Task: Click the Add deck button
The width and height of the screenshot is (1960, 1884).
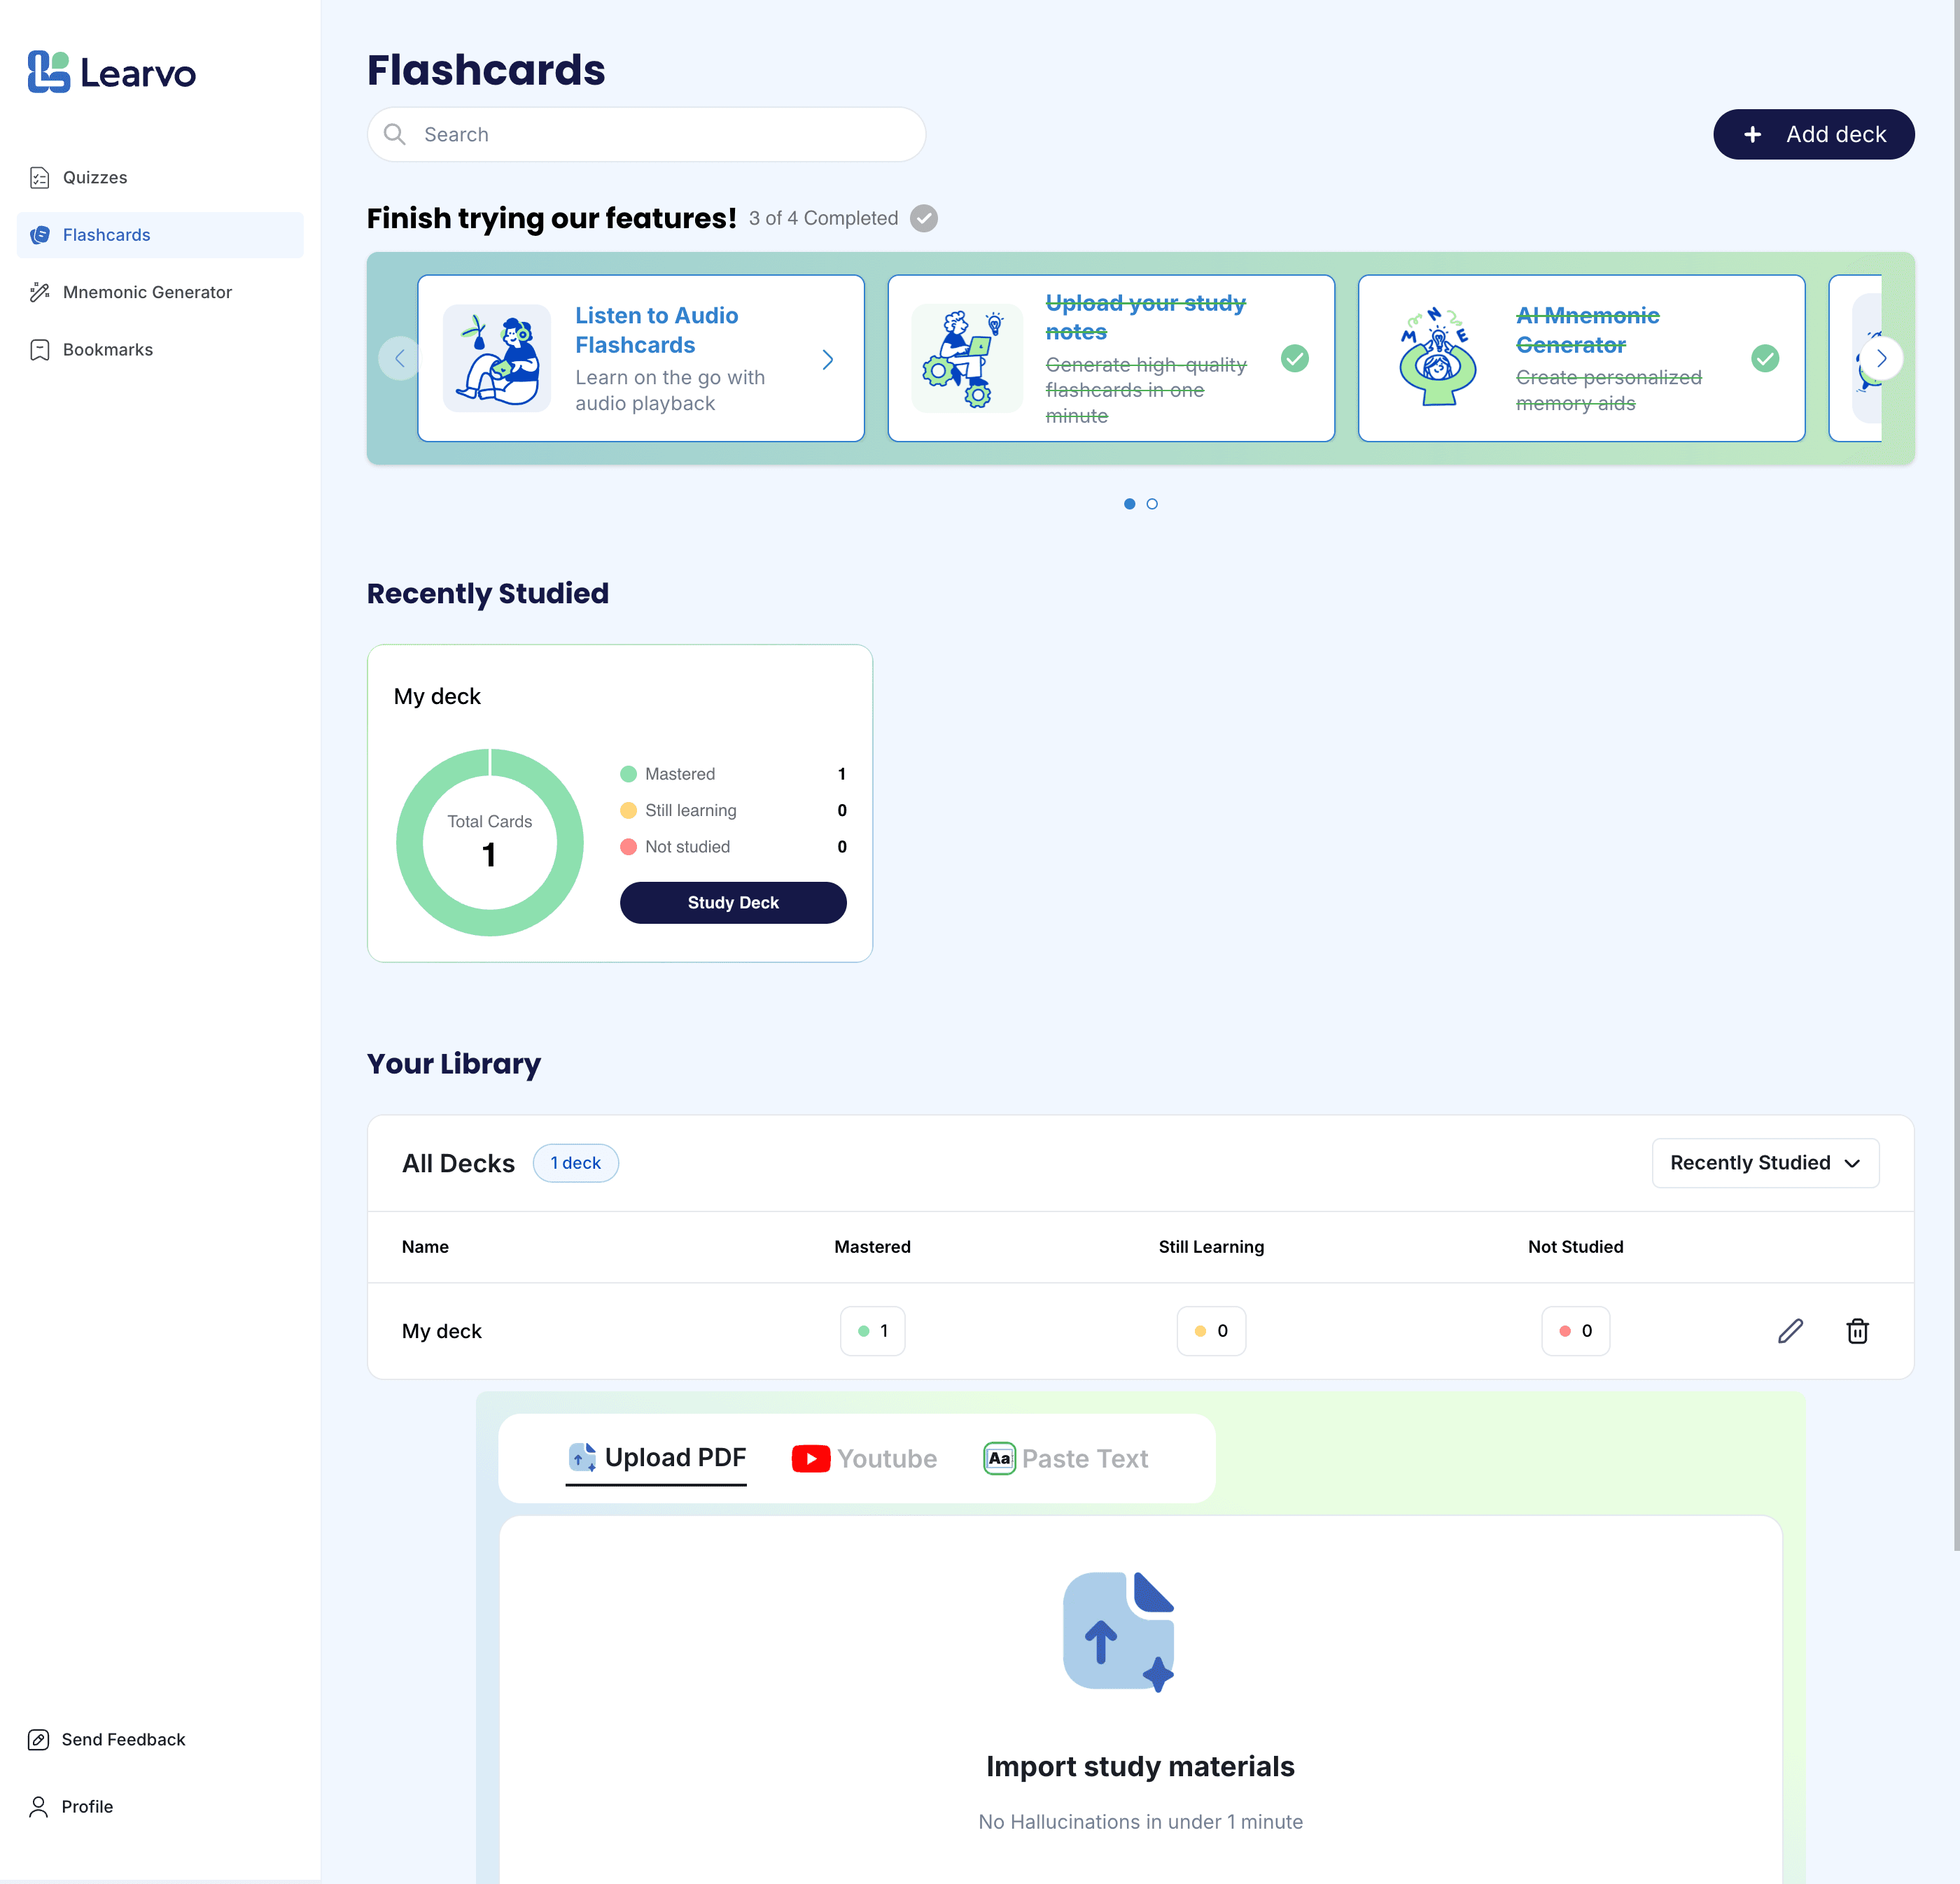Action: tap(1813, 134)
